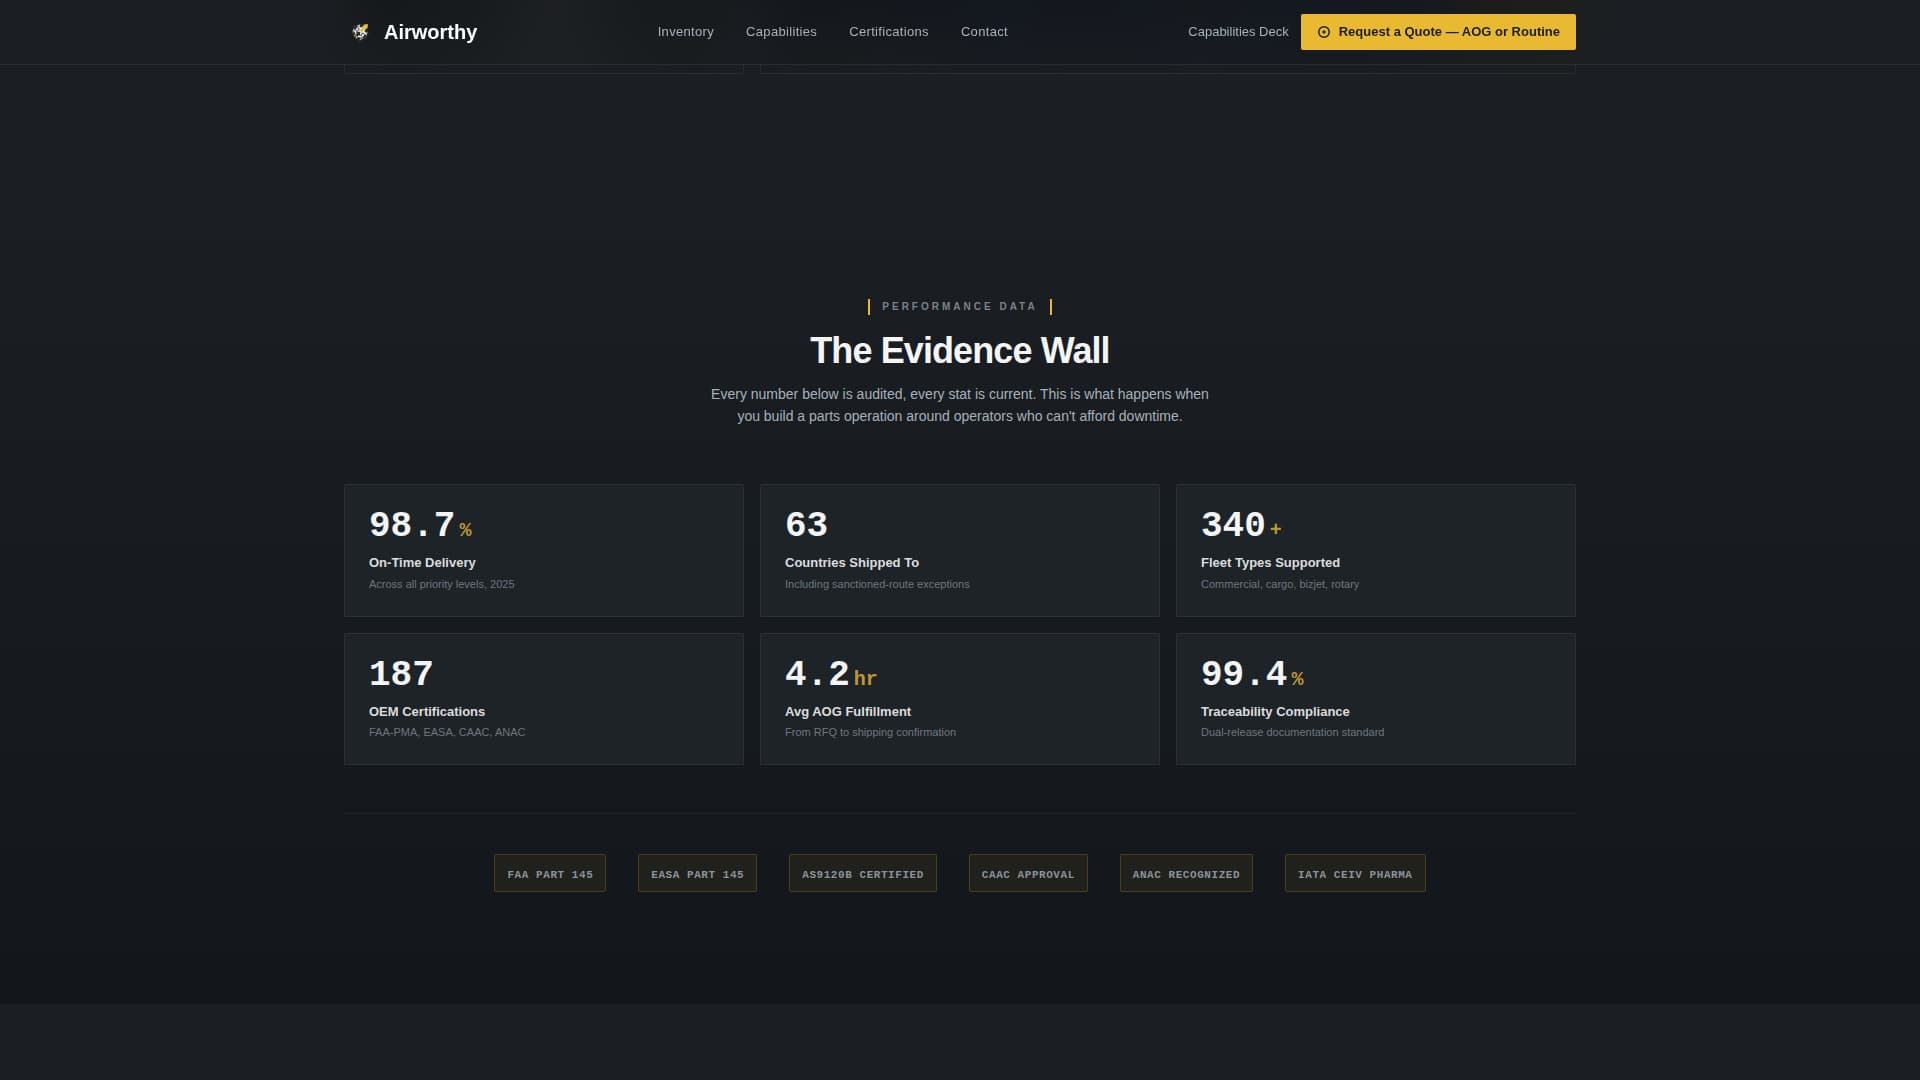Click circle icon in quote button
1920x1080 pixels.
pos(1324,32)
